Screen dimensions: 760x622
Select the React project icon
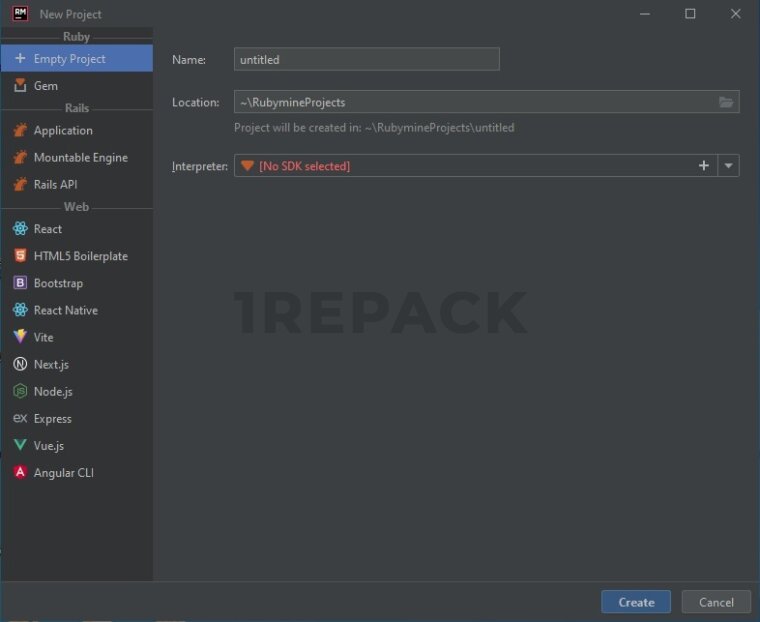pos(20,229)
